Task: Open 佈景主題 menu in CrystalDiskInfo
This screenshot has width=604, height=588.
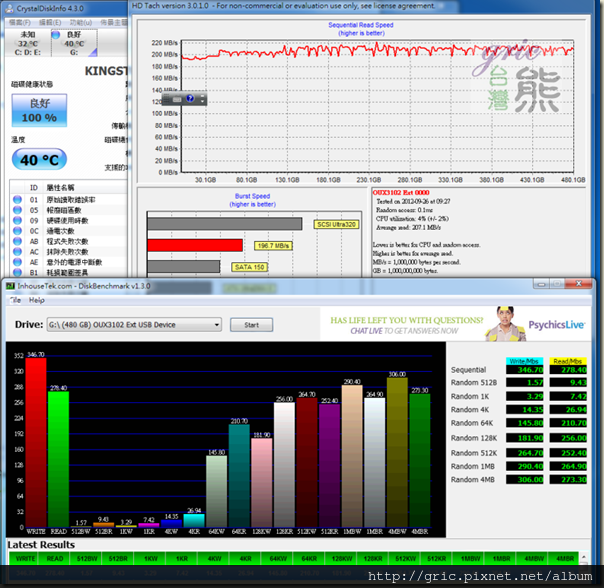Action: pyautogui.click(x=114, y=22)
